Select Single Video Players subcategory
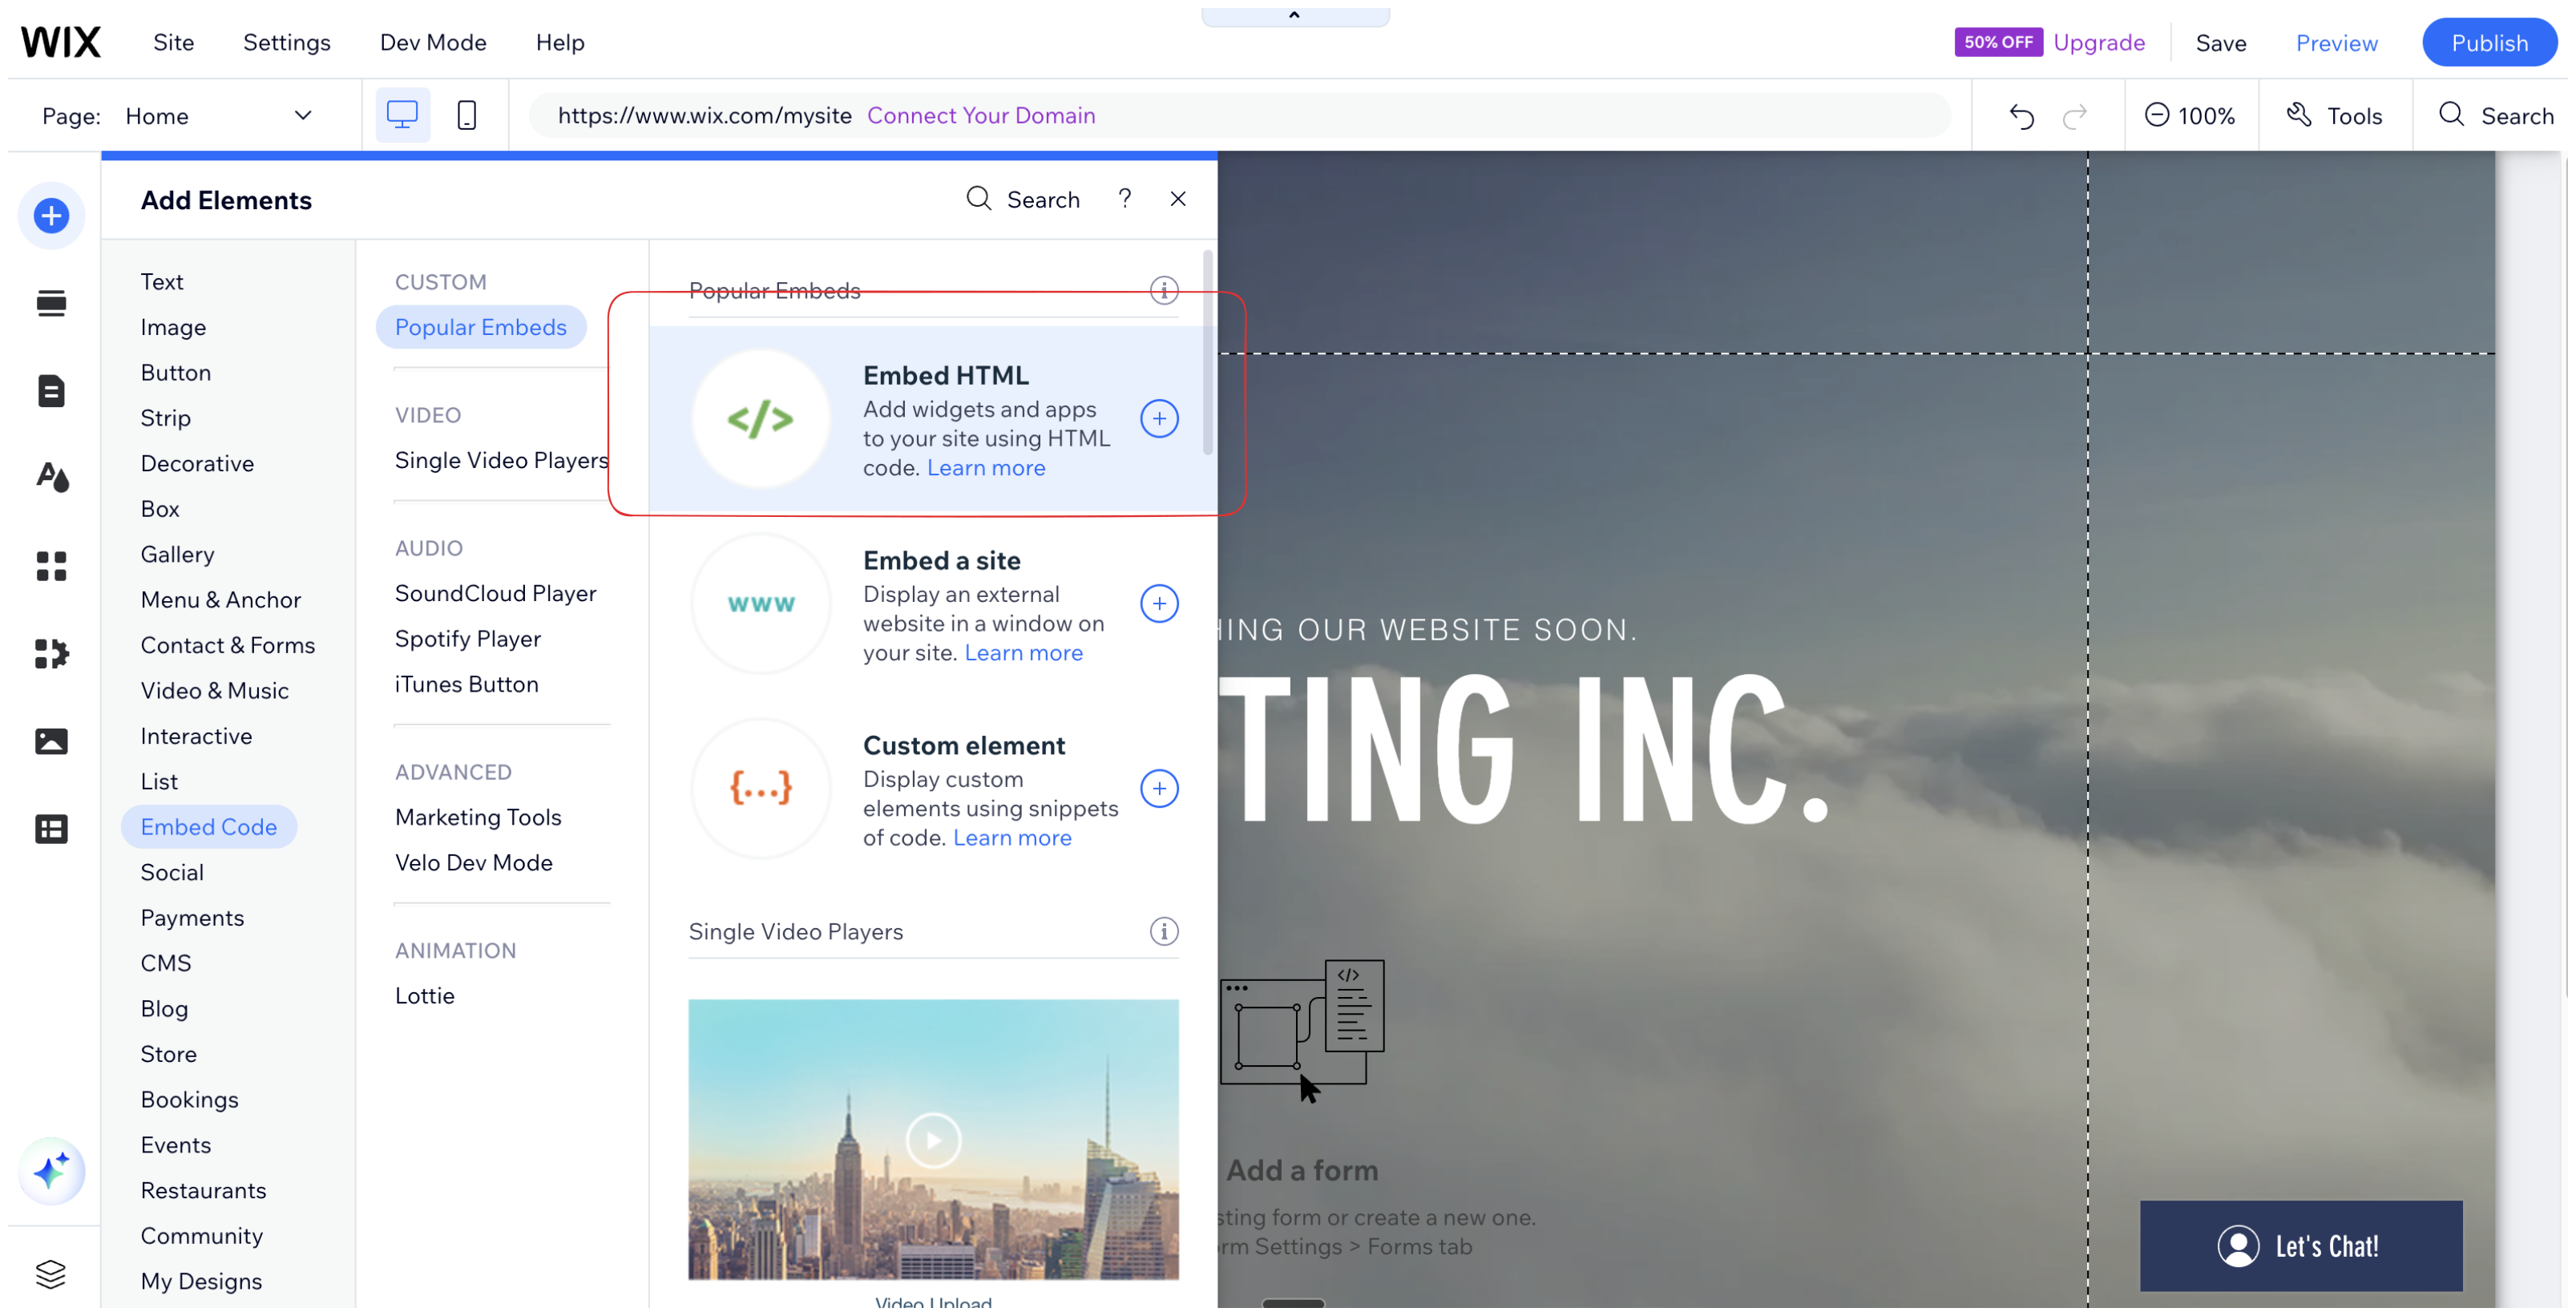 coord(501,460)
